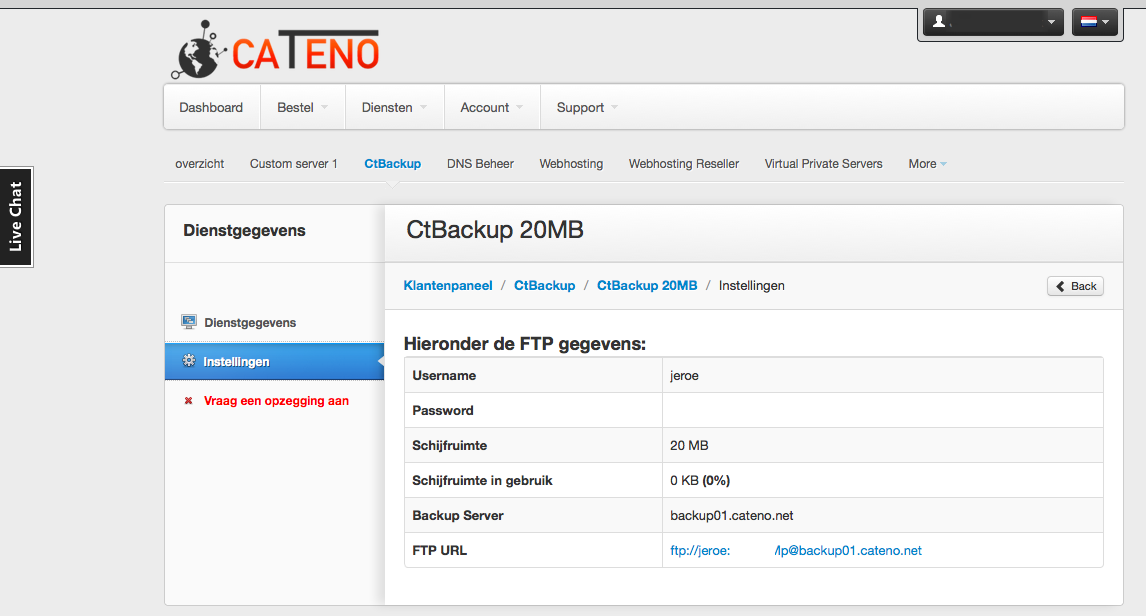This screenshot has height=616, width=1146.
Task: Click the Dienstgegevens sidebar heading
Action: [244, 231]
